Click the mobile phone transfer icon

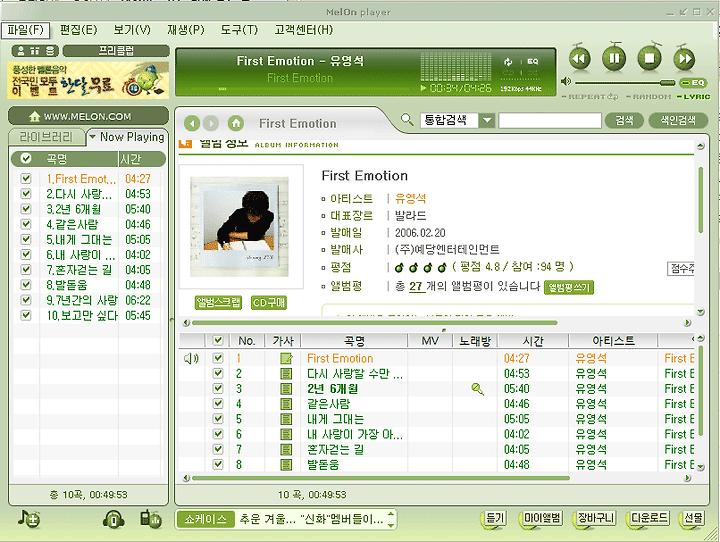151,519
